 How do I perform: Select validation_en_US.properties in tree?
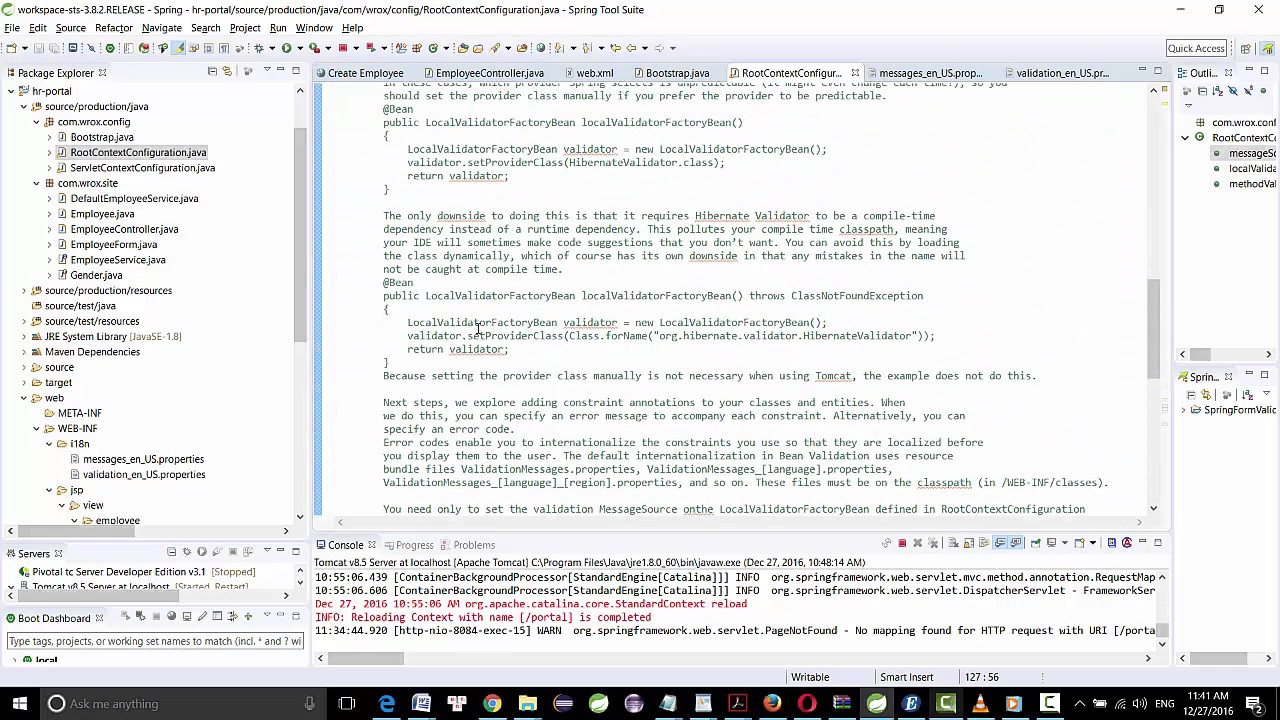point(144,475)
